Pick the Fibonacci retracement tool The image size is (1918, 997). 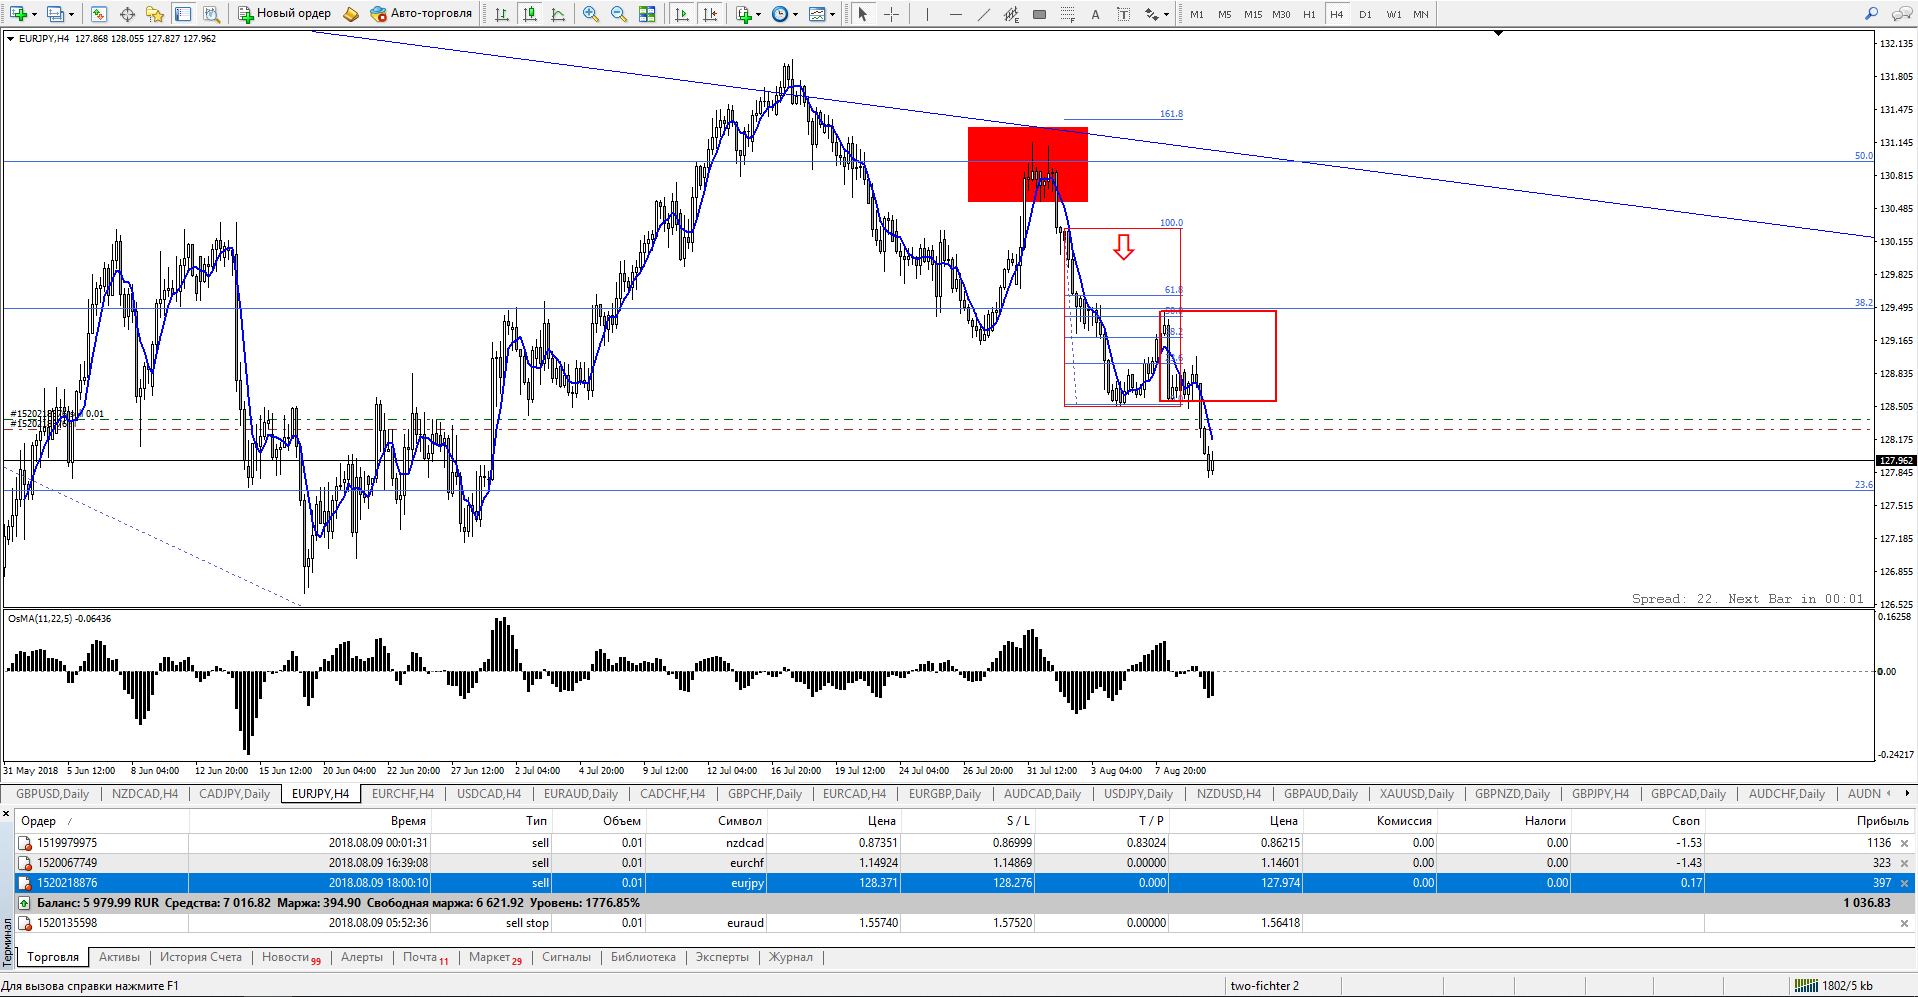[x=1067, y=14]
